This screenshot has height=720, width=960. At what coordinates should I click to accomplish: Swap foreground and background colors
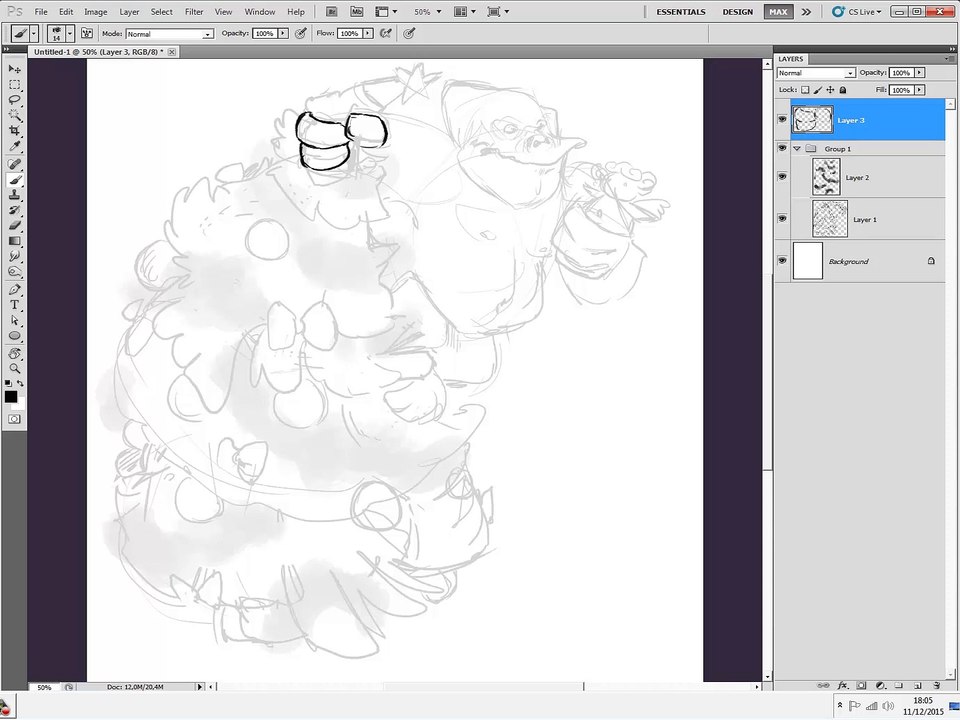pos(20,383)
